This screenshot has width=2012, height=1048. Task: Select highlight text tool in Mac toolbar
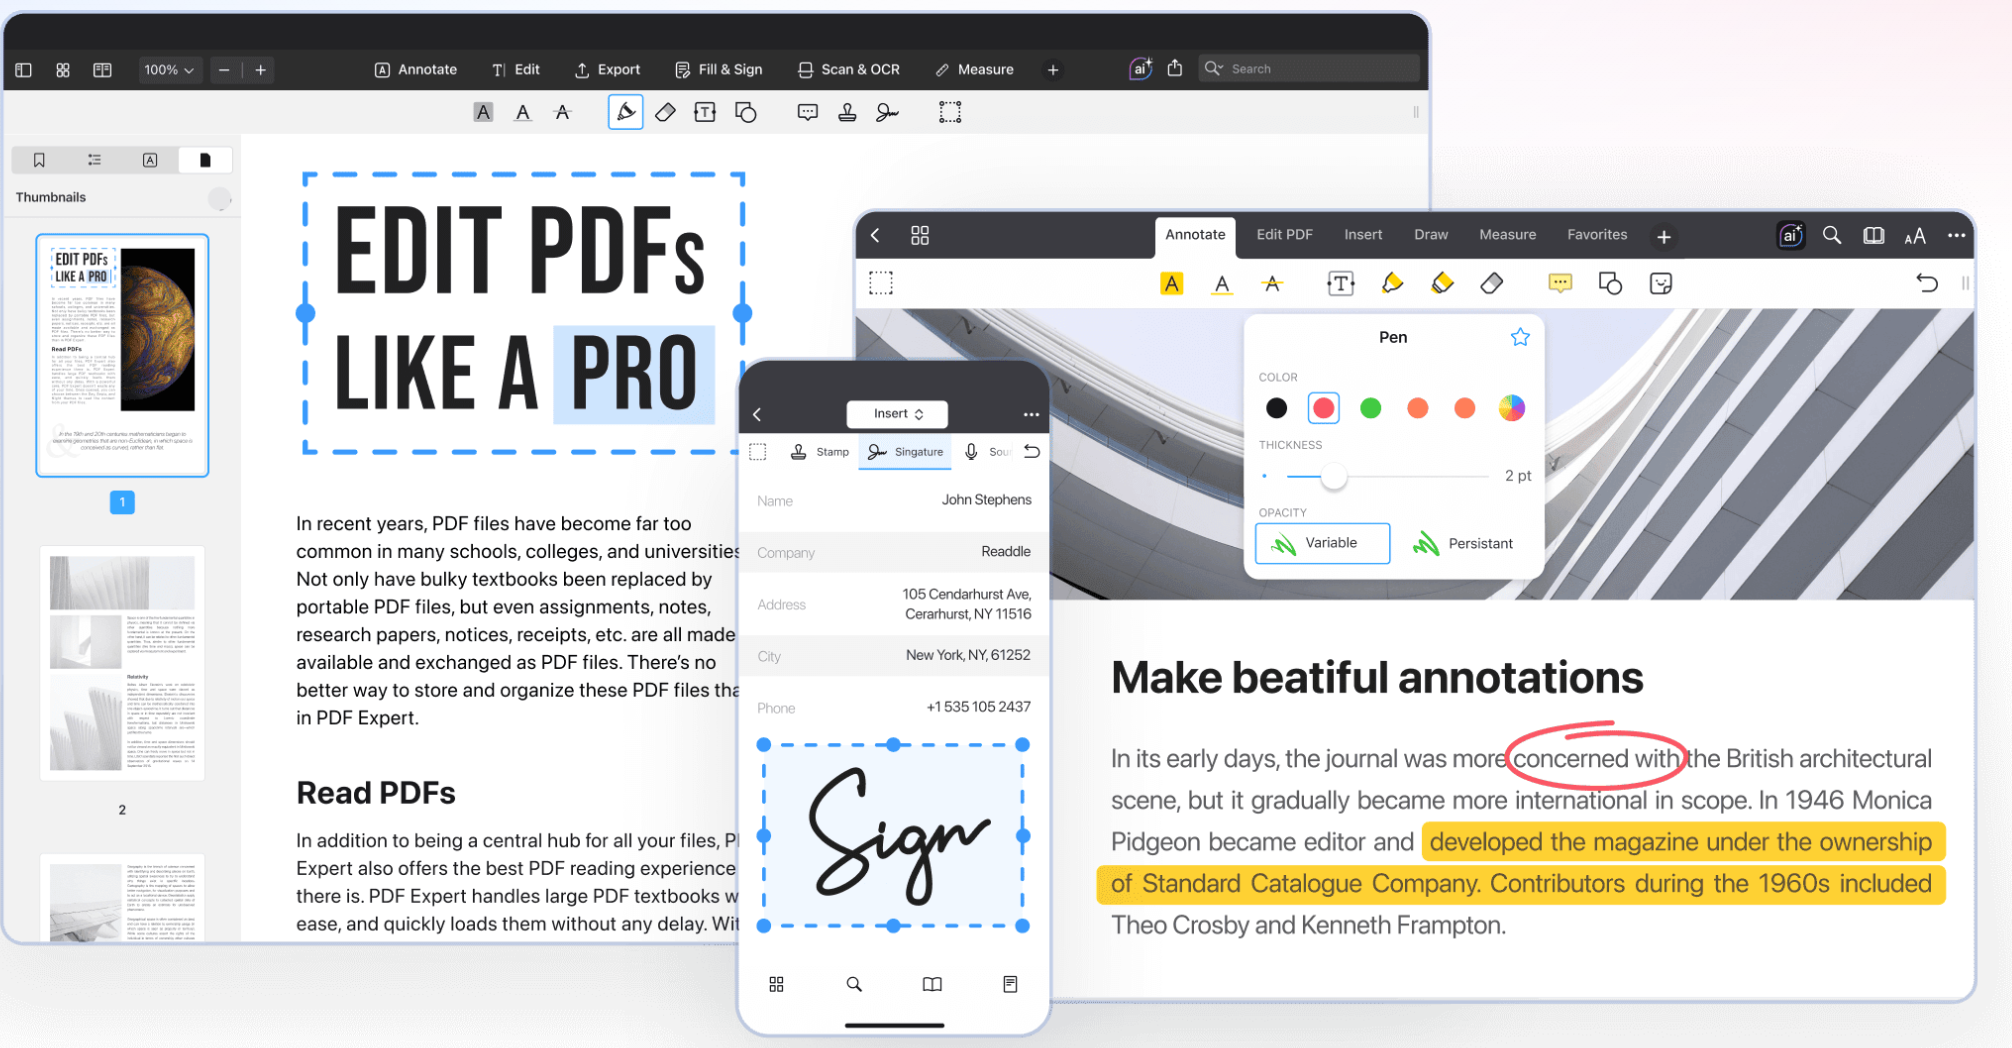click(483, 113)
